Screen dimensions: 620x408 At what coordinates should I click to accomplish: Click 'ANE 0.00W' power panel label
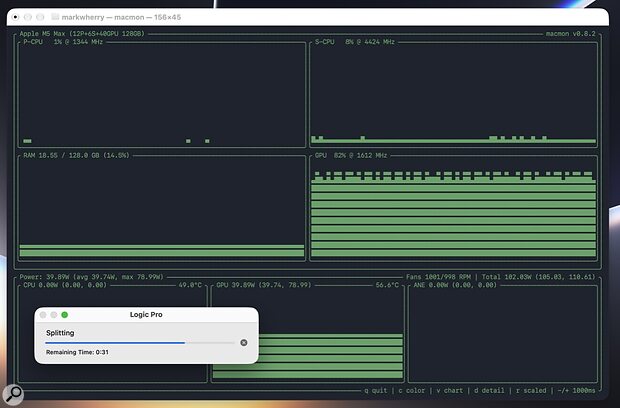455,285
